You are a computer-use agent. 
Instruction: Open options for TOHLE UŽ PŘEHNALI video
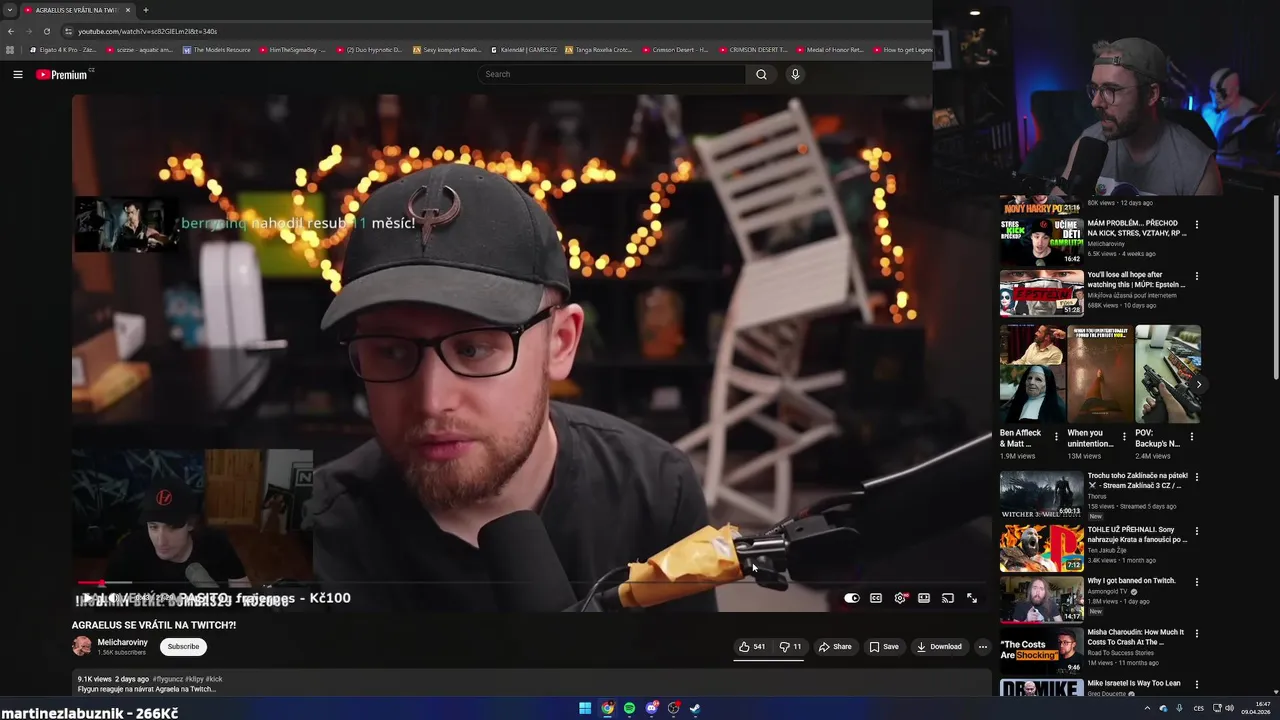click(x=1196, y=531)
